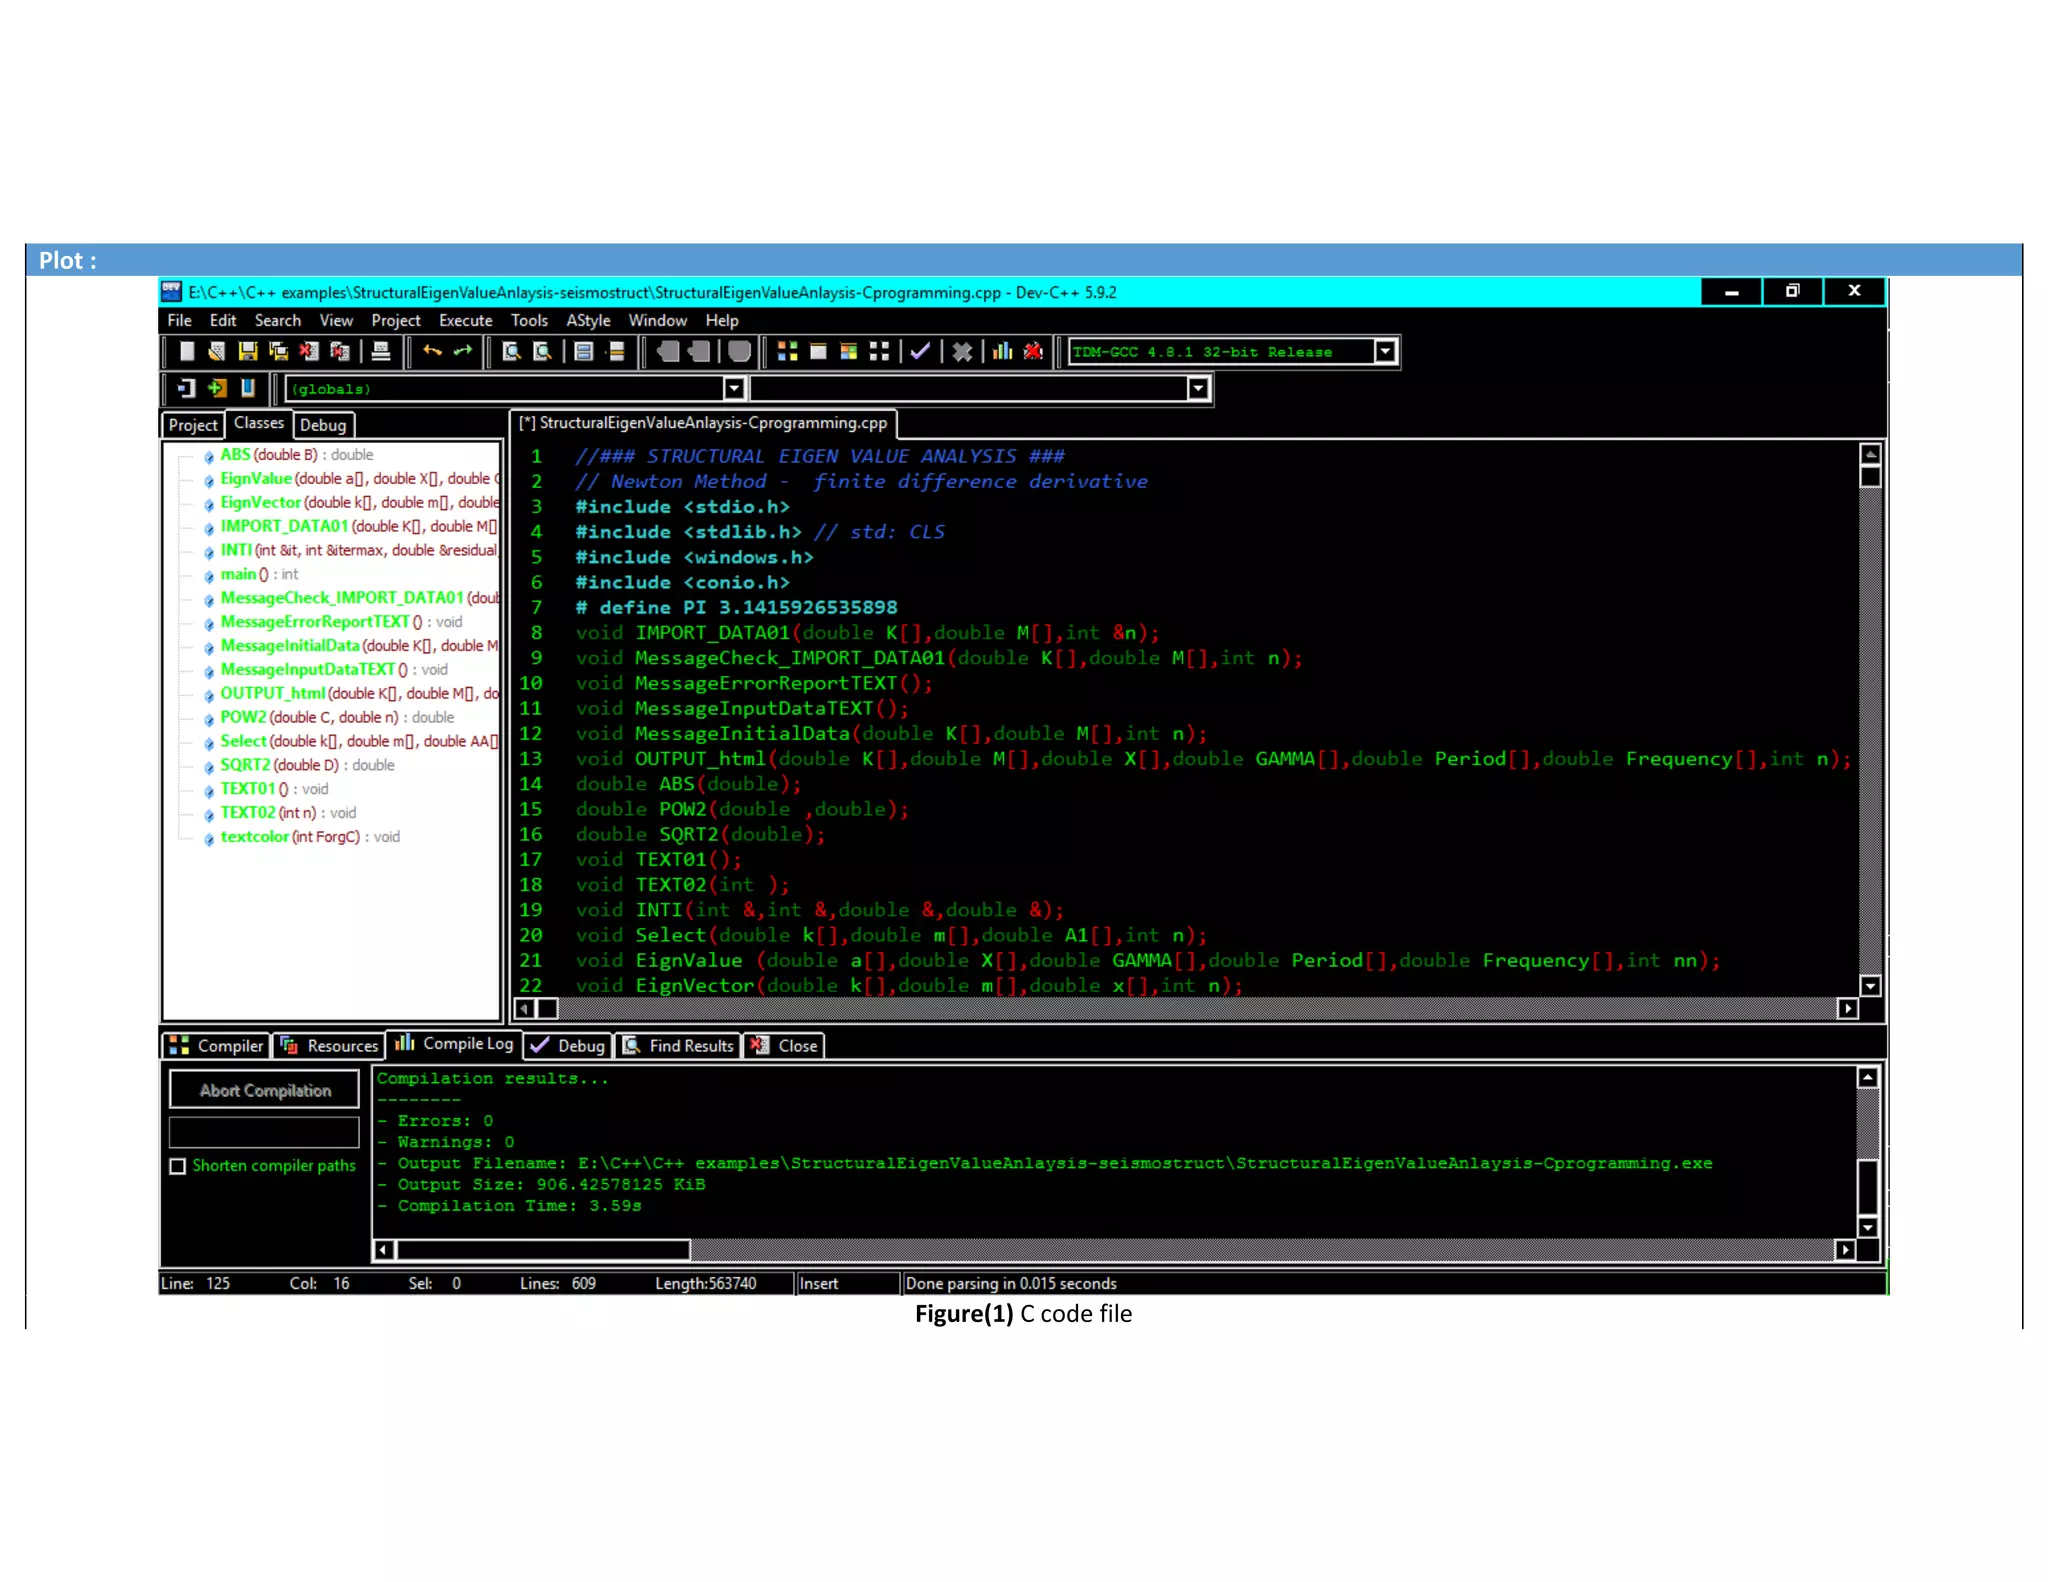2048x1582 pixels.
Task: Click the Close bottom panel tab
Action: (x=784, y=1045)
